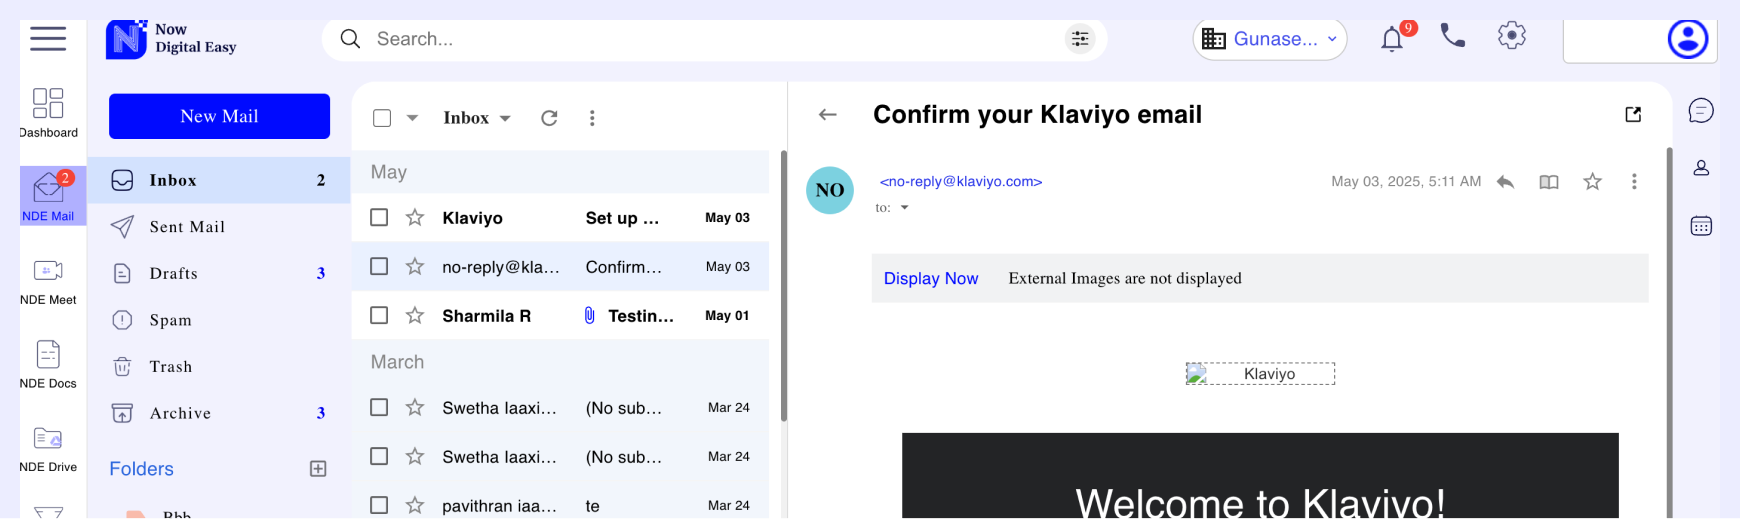Open search filter options icon
Image resolution: width=1740 pixels, height=519 pixels.
tap(1080, 39)
